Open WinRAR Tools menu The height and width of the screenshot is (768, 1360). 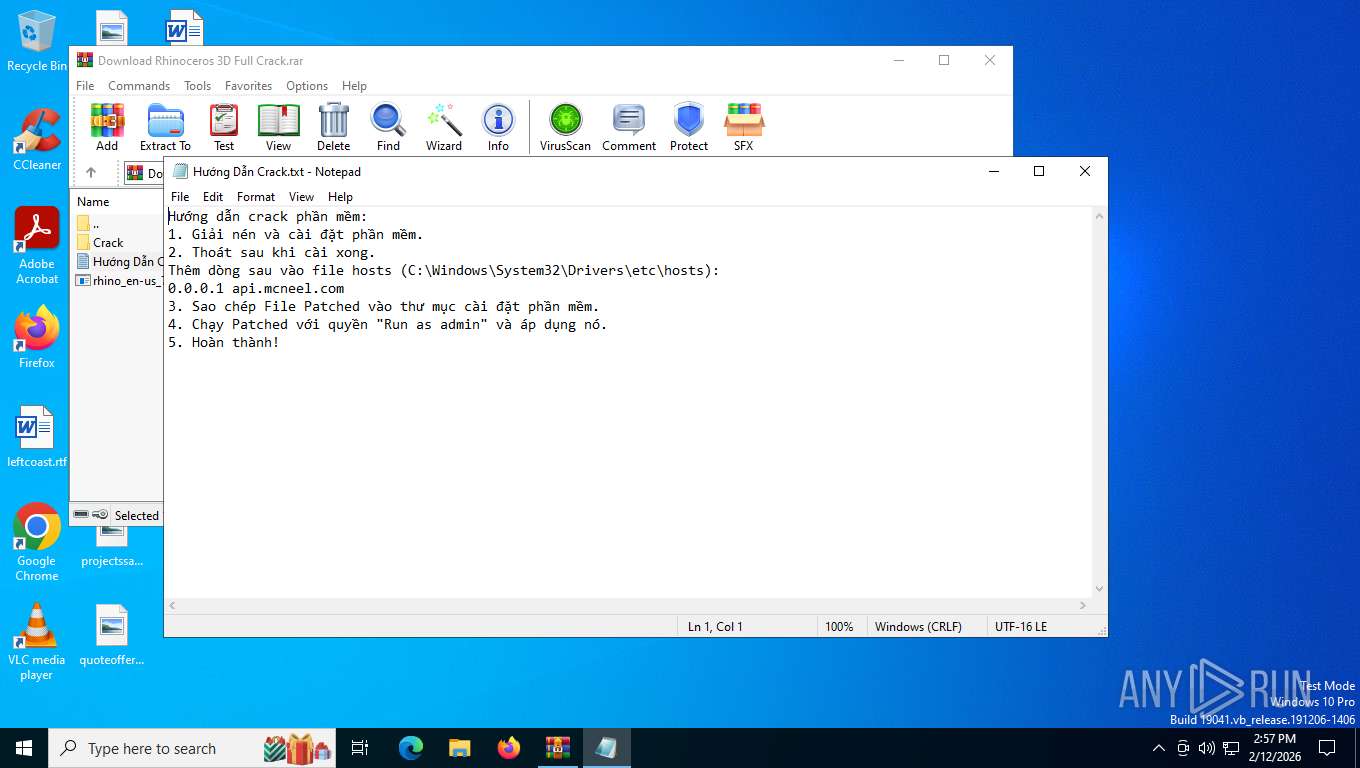tap(198, 86)
